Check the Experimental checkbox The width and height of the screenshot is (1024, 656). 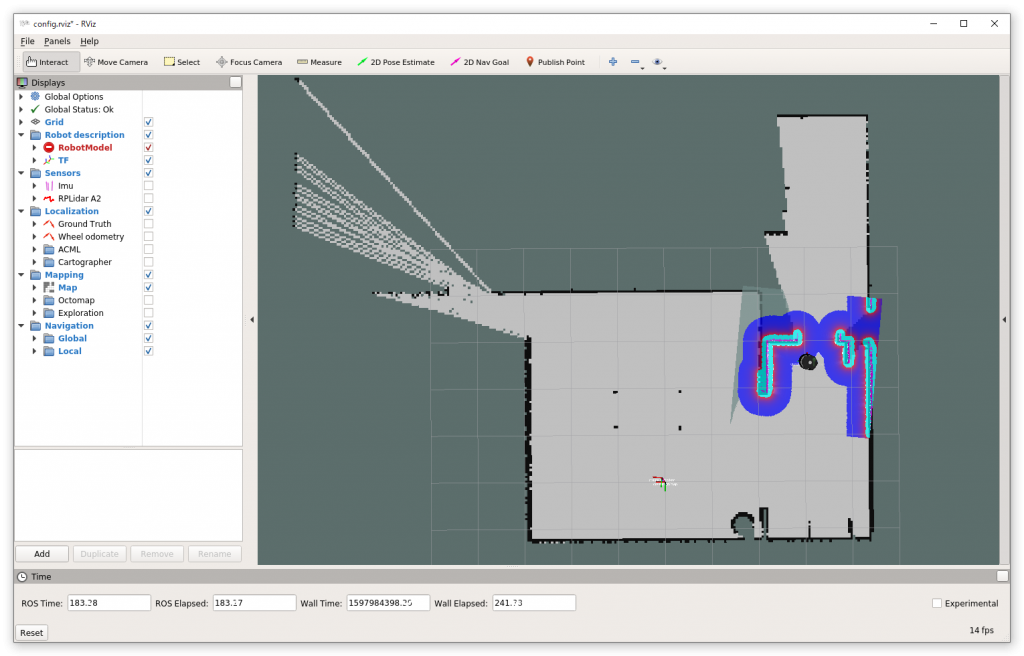[937, 603]
